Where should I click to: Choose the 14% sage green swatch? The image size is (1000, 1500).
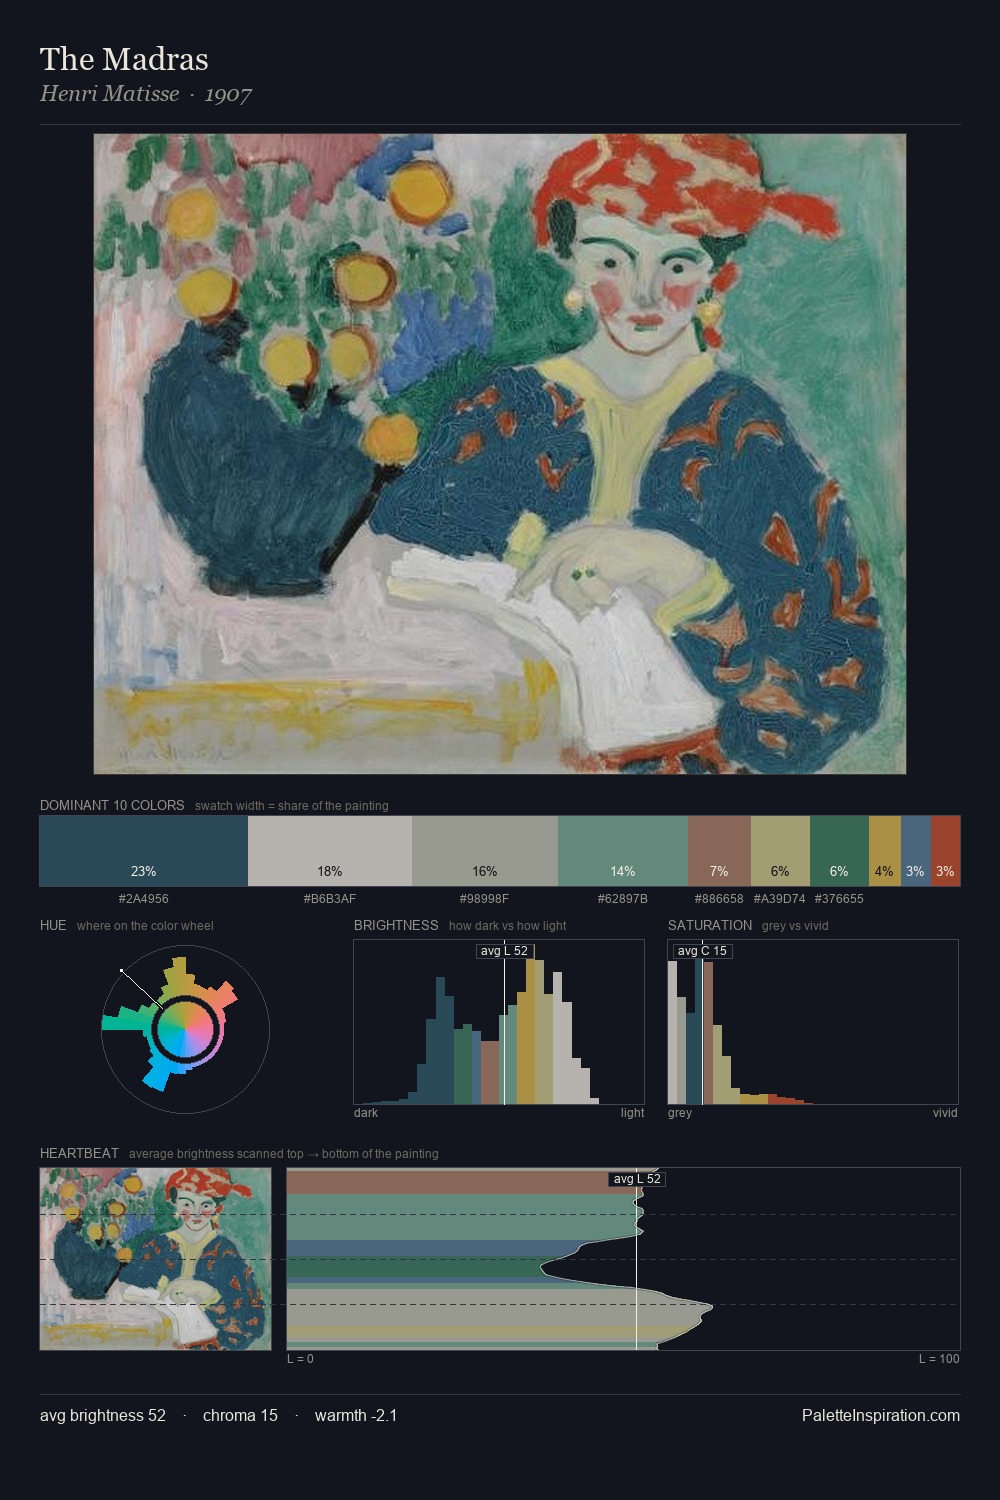tap(623, 851)
